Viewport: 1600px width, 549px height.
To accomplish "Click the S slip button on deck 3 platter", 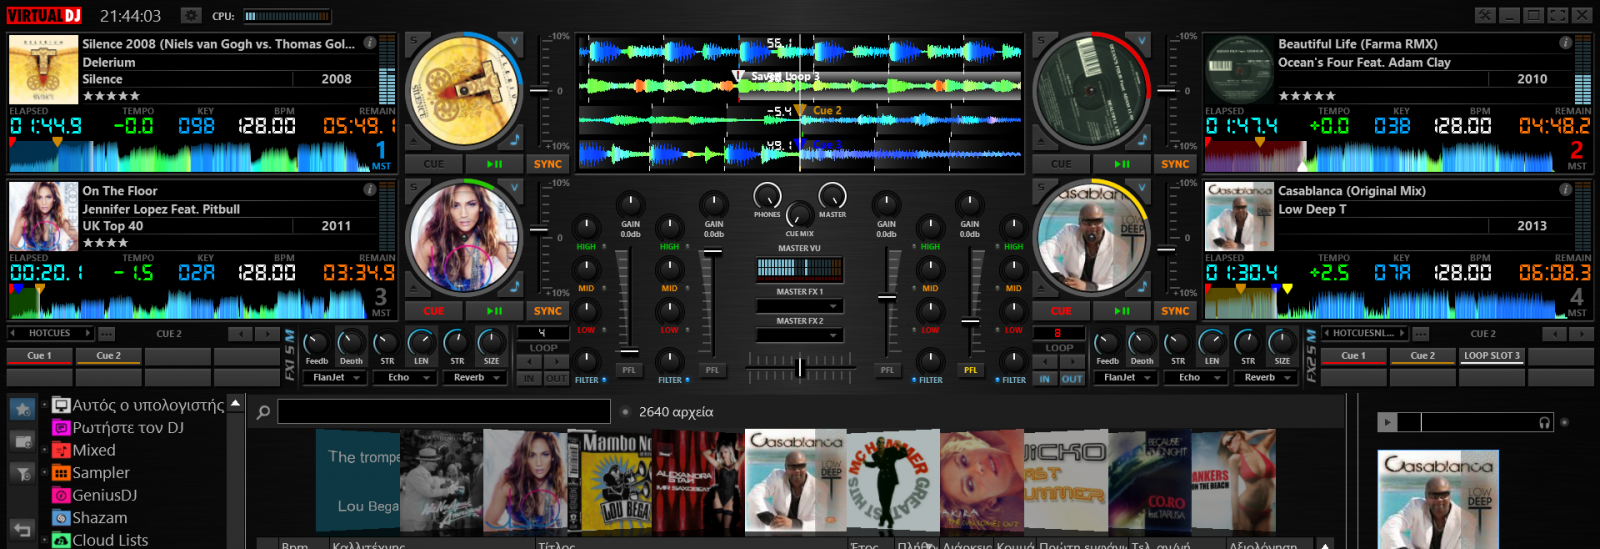I will (x=413, y=188).
